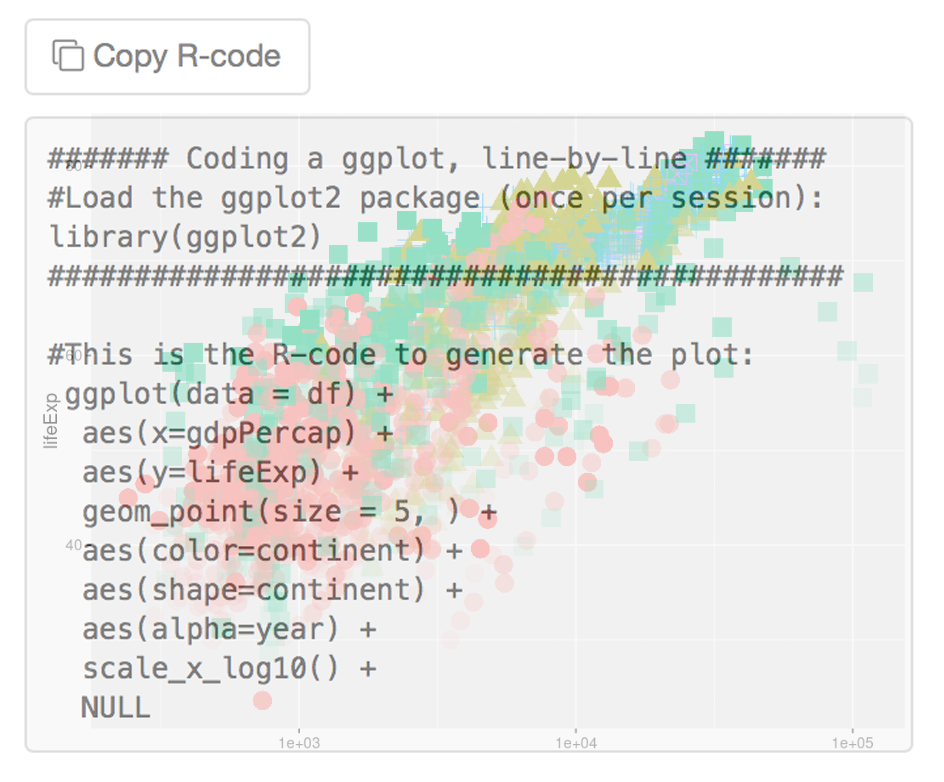Click the library(ggplot2) code line

(x=185, y=237)
